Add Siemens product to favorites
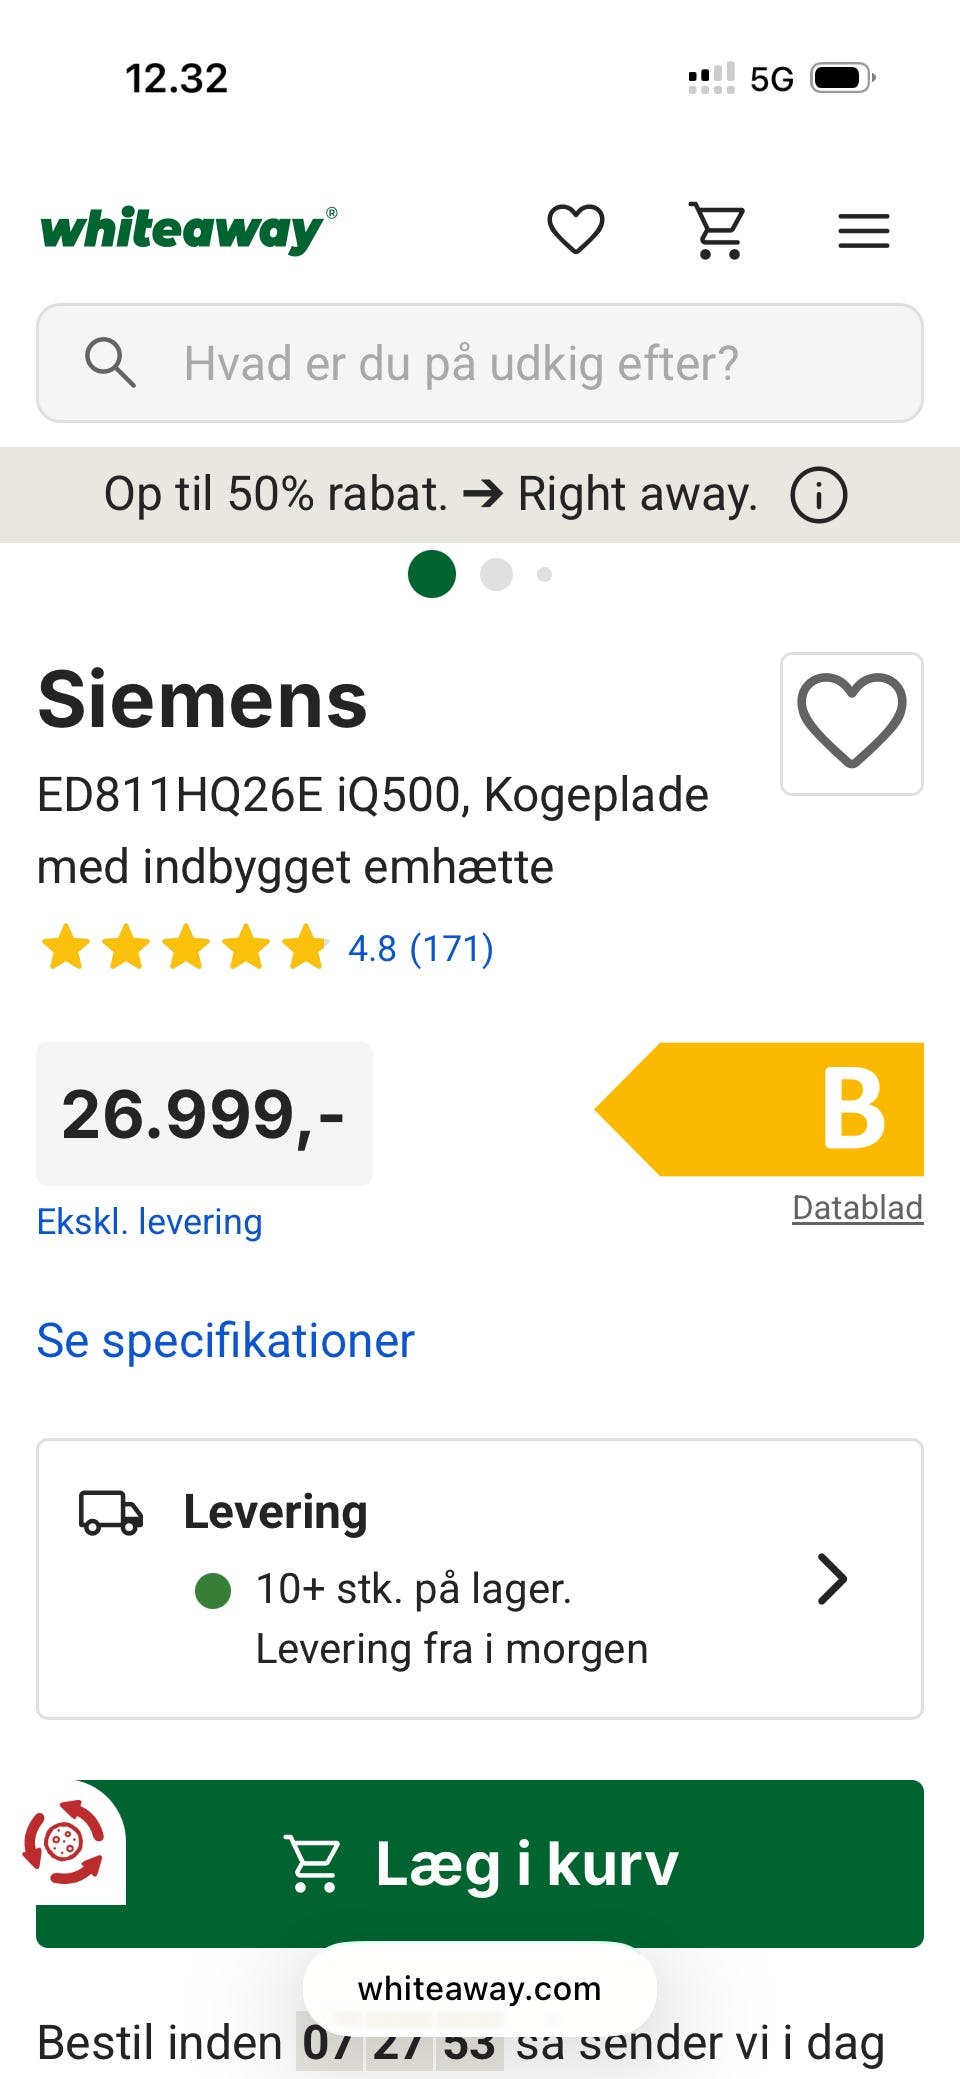This screenshot has width=960, height=2079. [851, 723]
